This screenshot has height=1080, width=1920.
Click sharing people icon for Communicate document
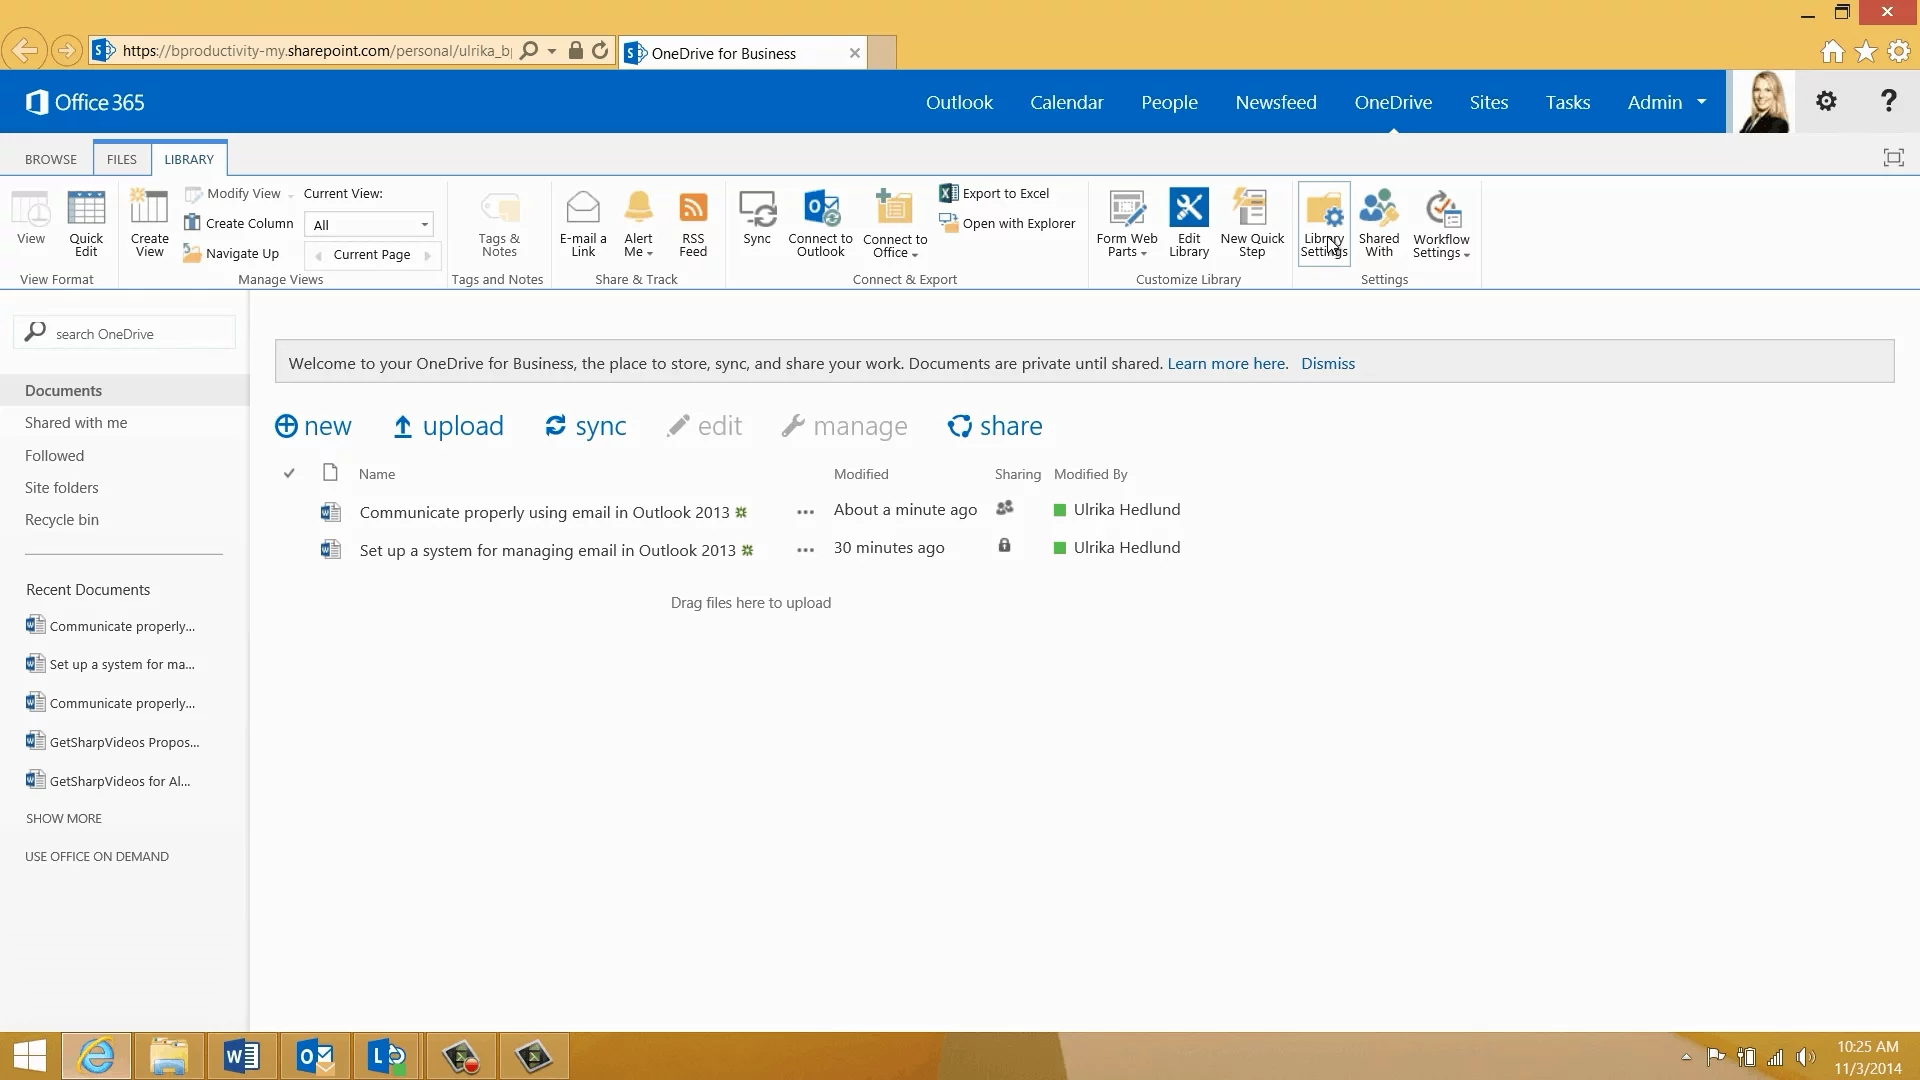pyautogui.click(x=1005, y=508)
